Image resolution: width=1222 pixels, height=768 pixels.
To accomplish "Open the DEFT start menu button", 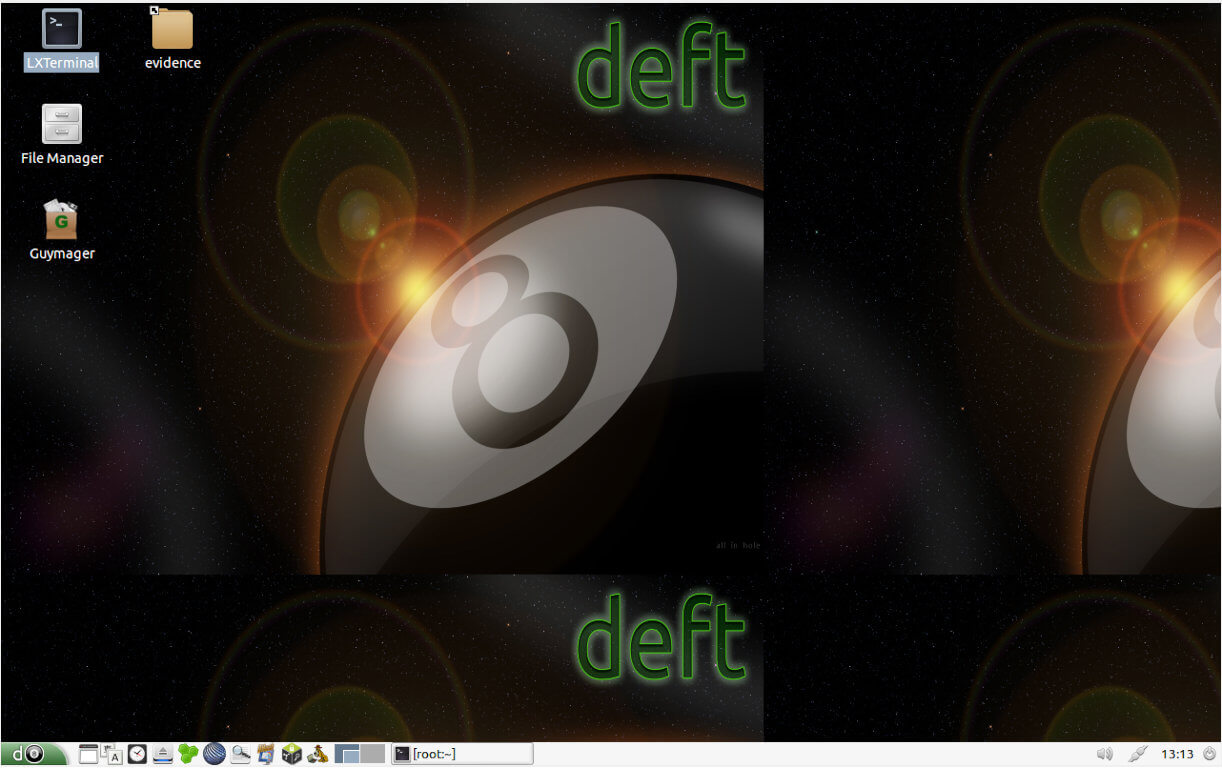I will pos(34,754).
